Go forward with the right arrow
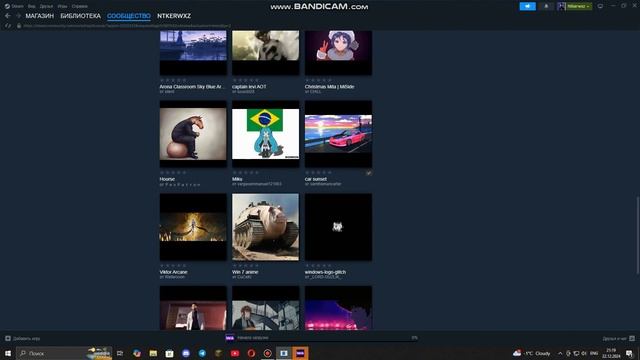 [18, 16]
